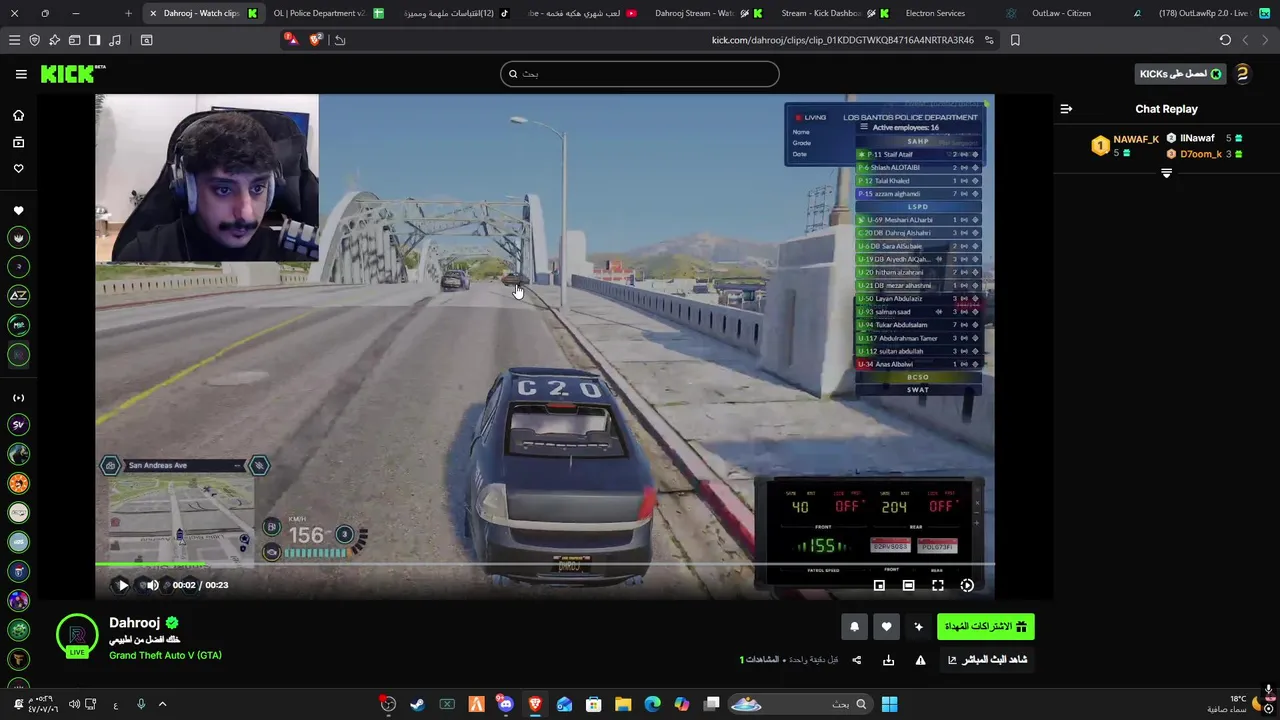Open sidebar channel with AZ logo
This screenshot has width=1280, height=720.
(x=18, y=295)
